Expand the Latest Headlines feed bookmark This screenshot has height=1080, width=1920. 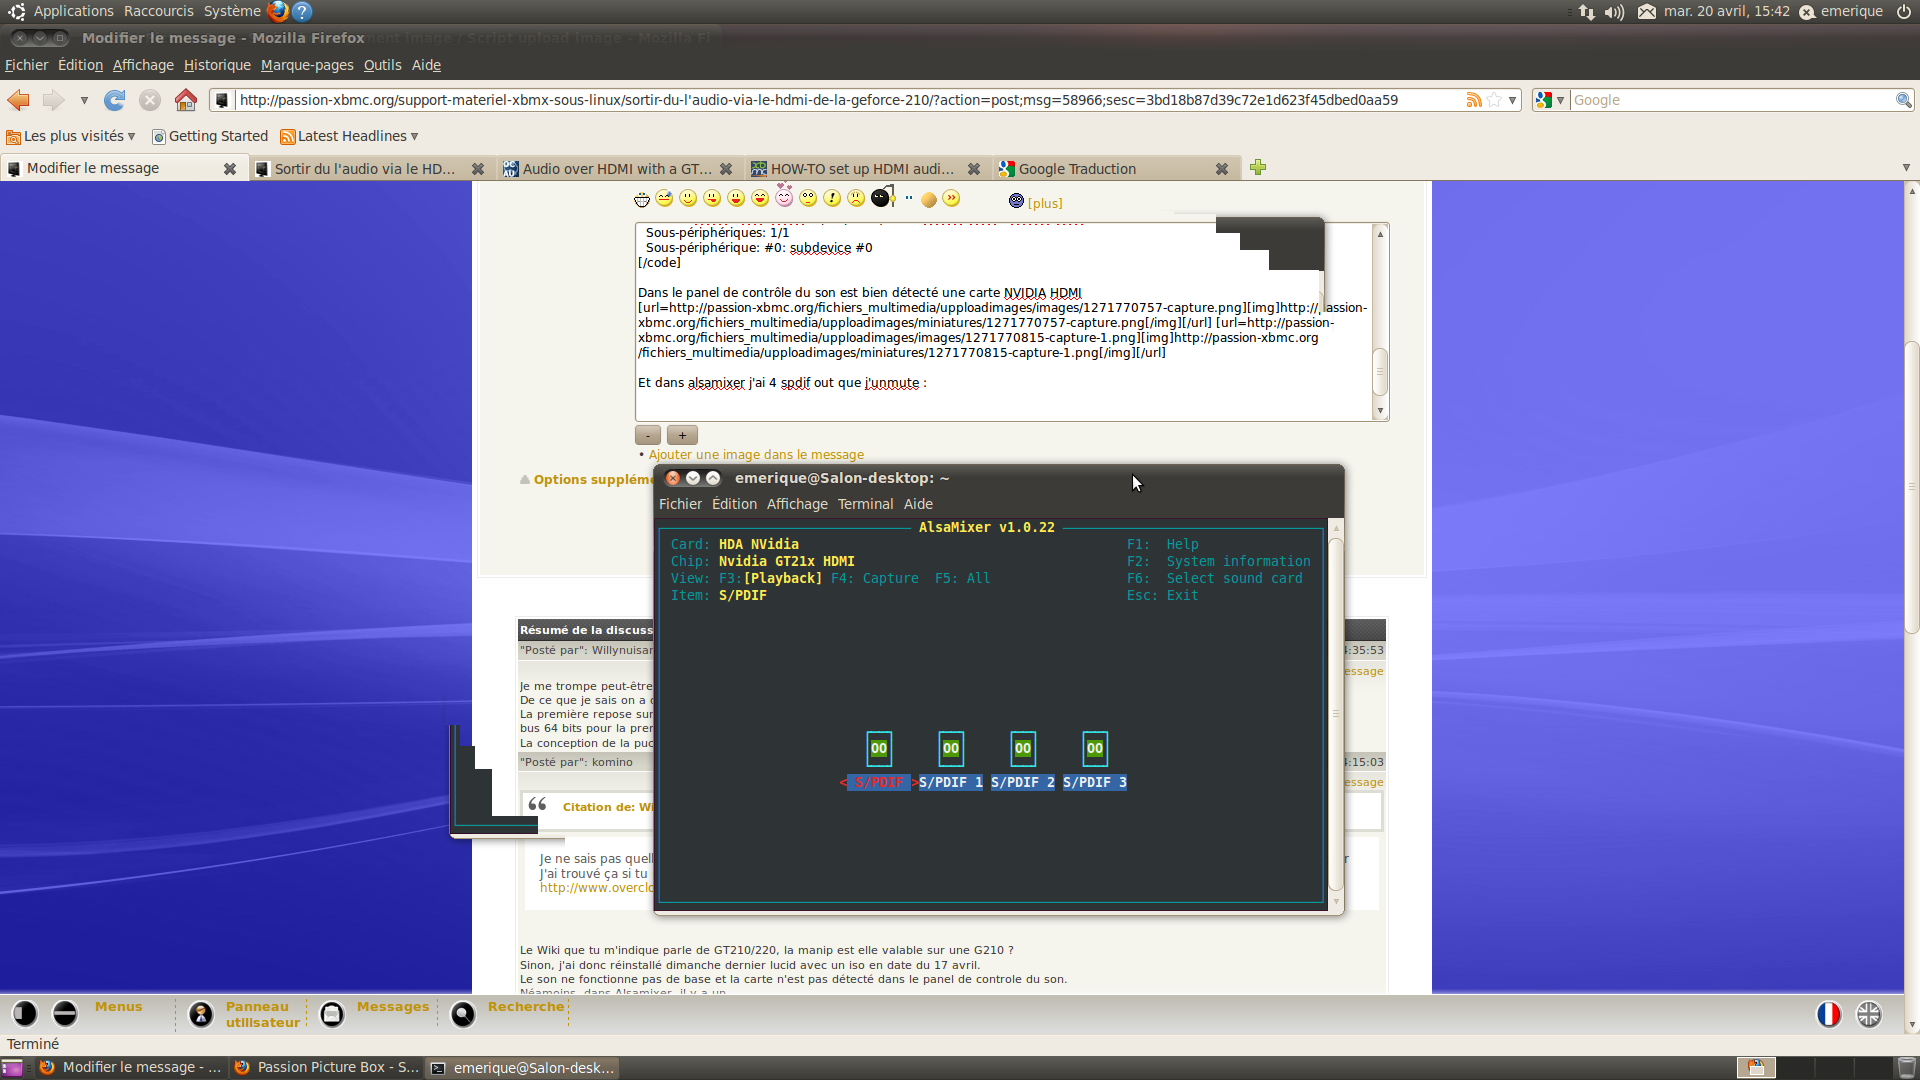(x=349, y=136)
